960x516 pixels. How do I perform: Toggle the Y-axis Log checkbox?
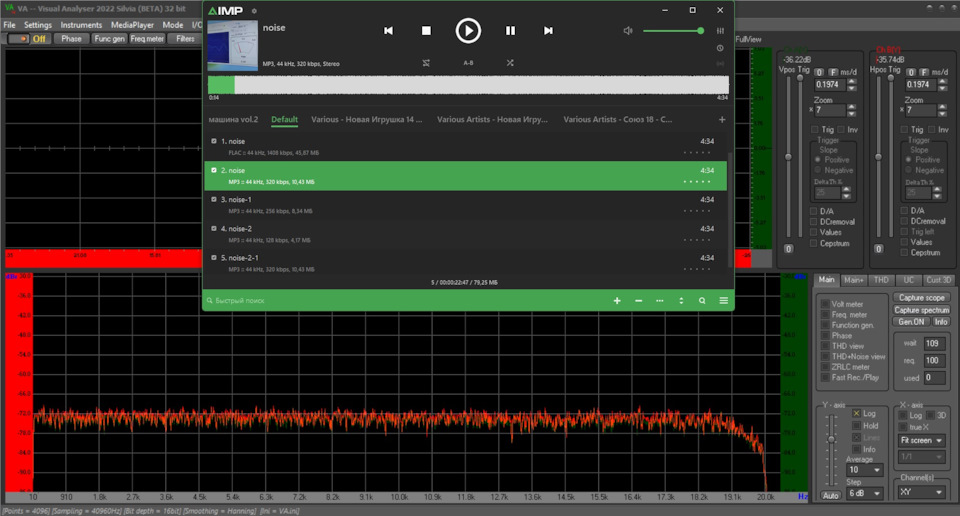(857, 413)
